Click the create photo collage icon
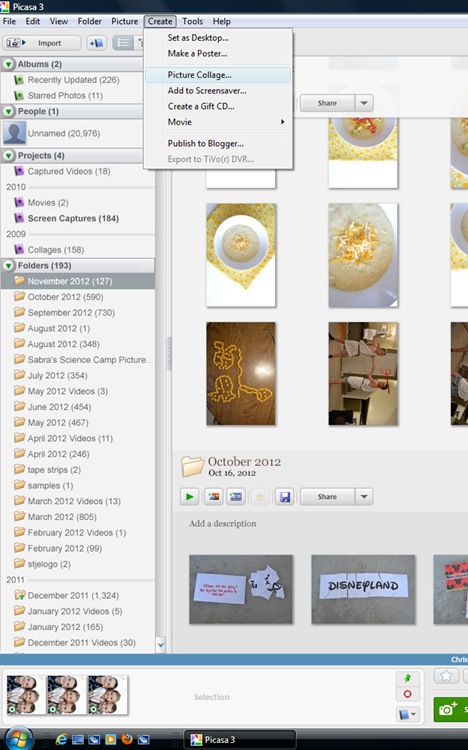The width and height of the screenshot is (468, 750). pyautogui.click(x=214, y=496)
